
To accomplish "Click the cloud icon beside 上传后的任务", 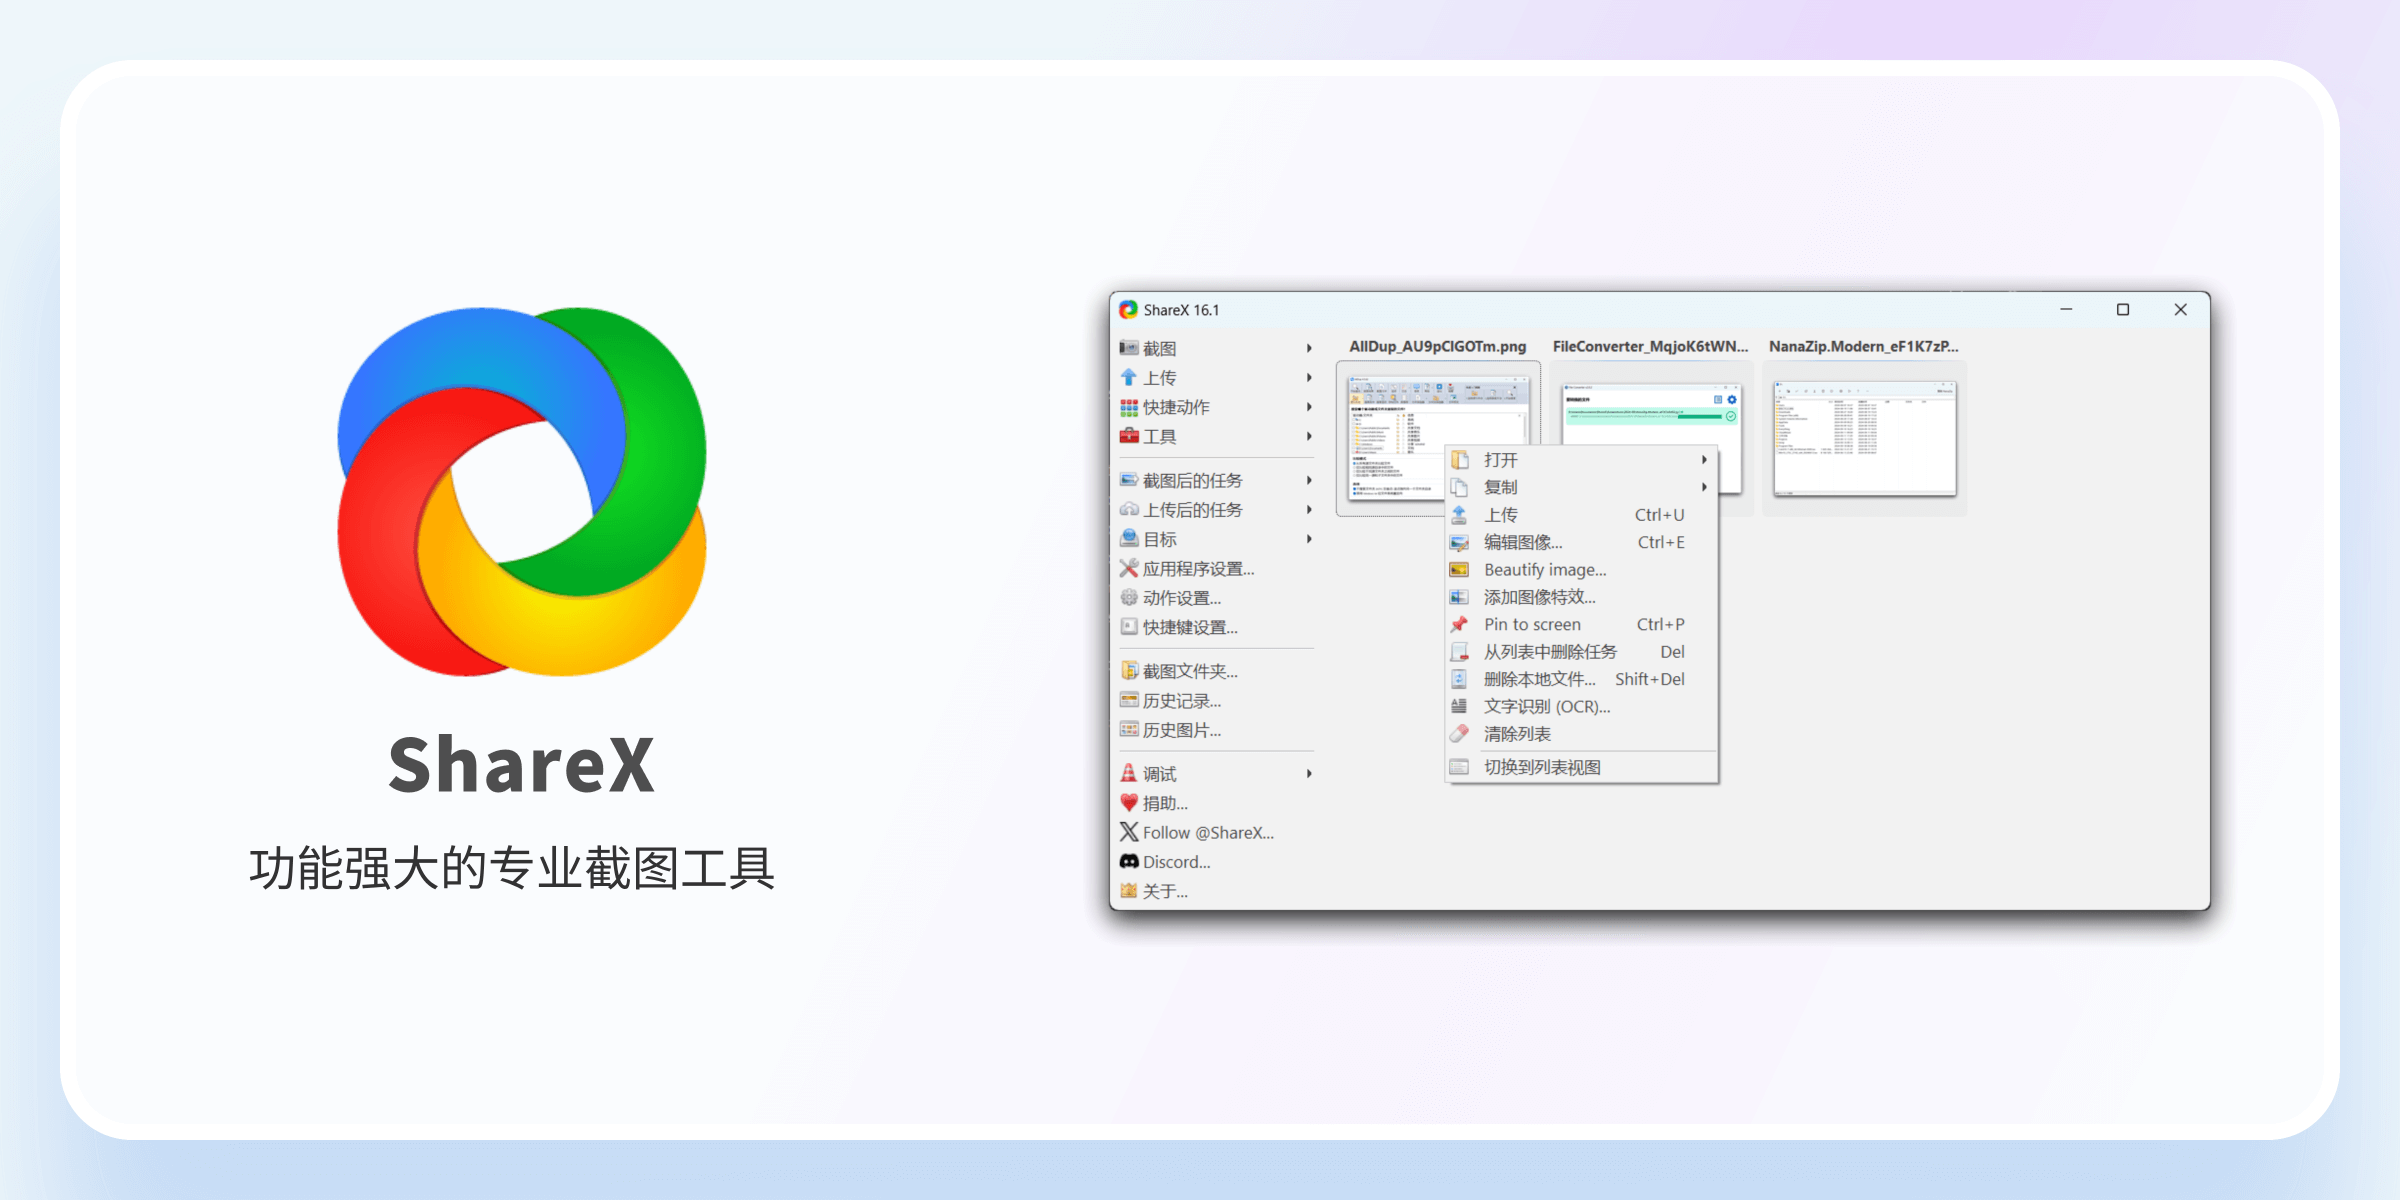I will pos(1129,509).
